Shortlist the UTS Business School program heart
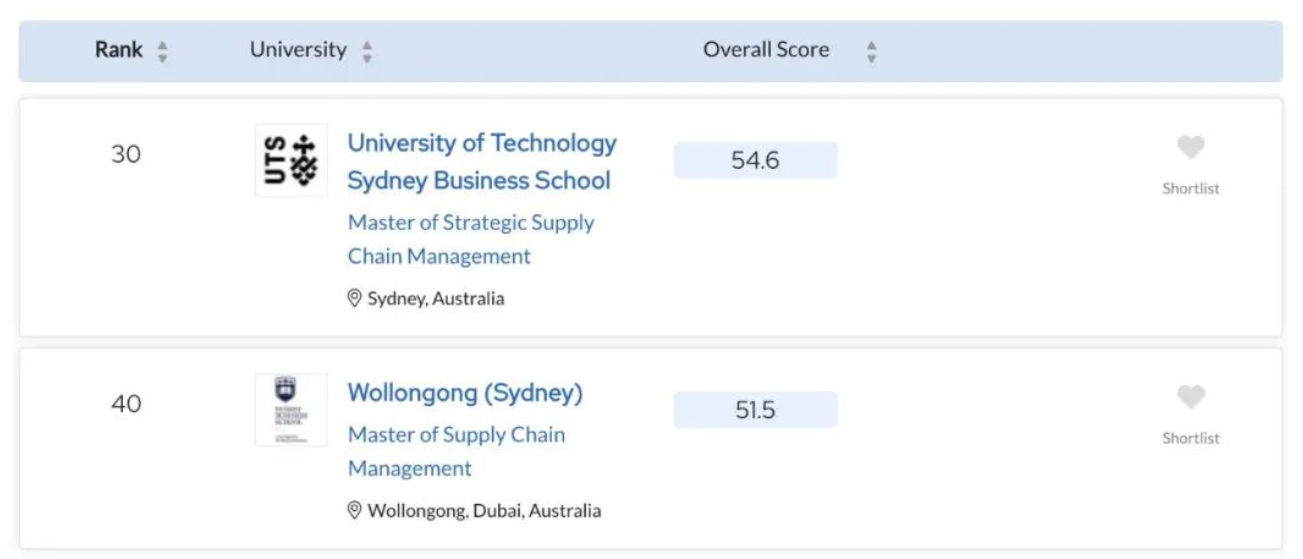1303x559 pixels. point(1190,148)
